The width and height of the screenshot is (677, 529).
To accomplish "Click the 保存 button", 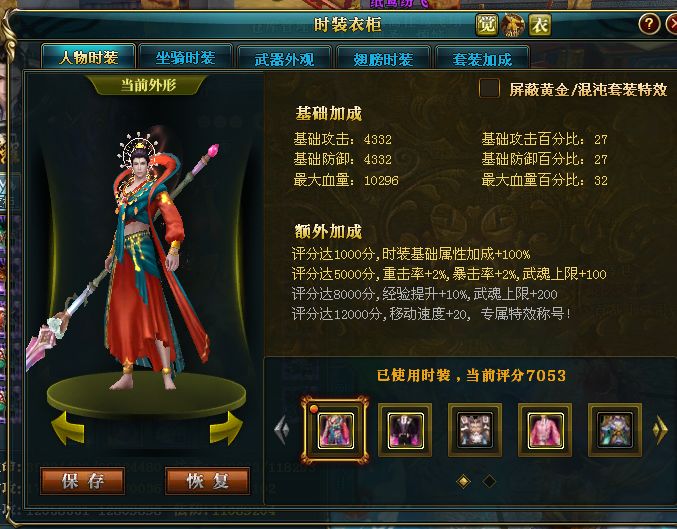I will [x=82, y=481].
